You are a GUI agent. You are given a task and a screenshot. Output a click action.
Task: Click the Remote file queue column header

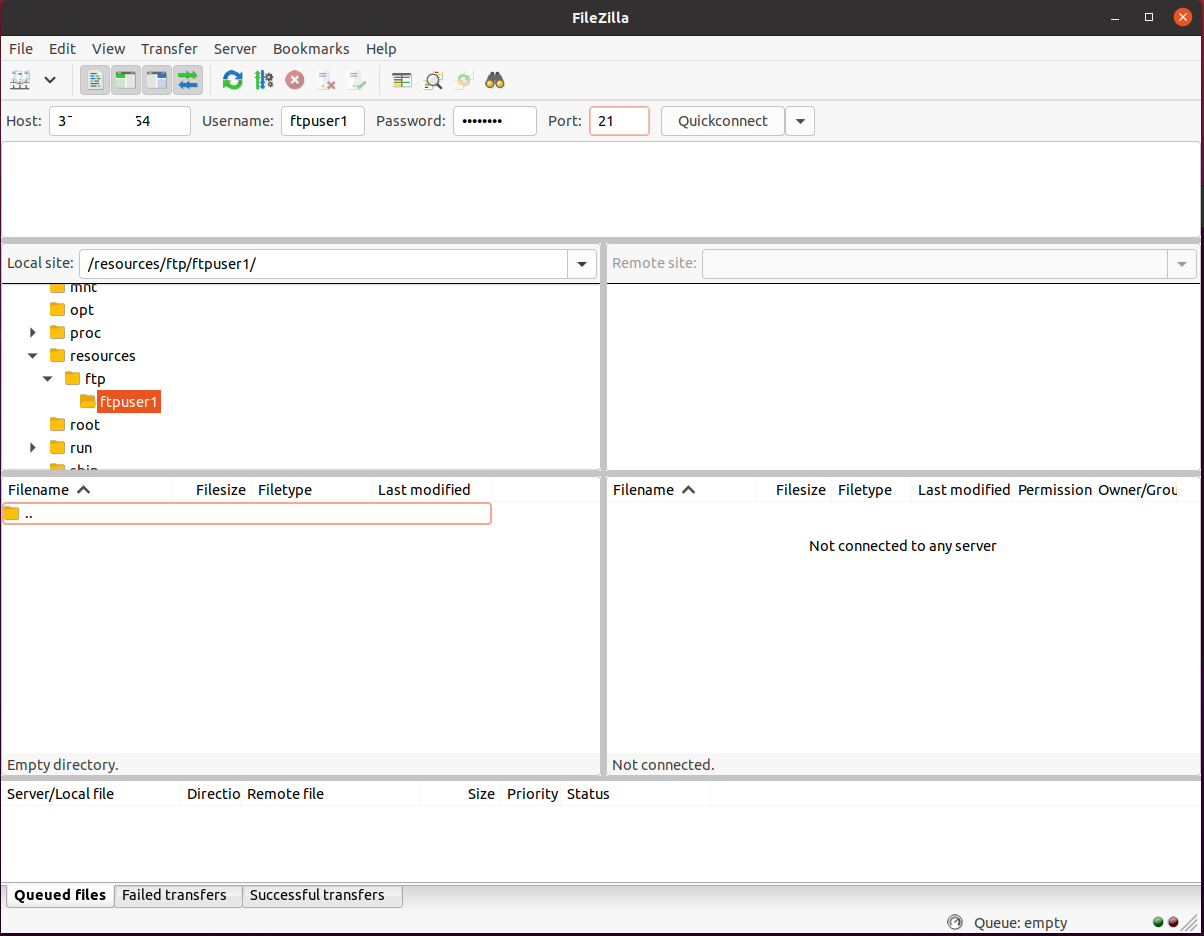click(x=331, y=794)
